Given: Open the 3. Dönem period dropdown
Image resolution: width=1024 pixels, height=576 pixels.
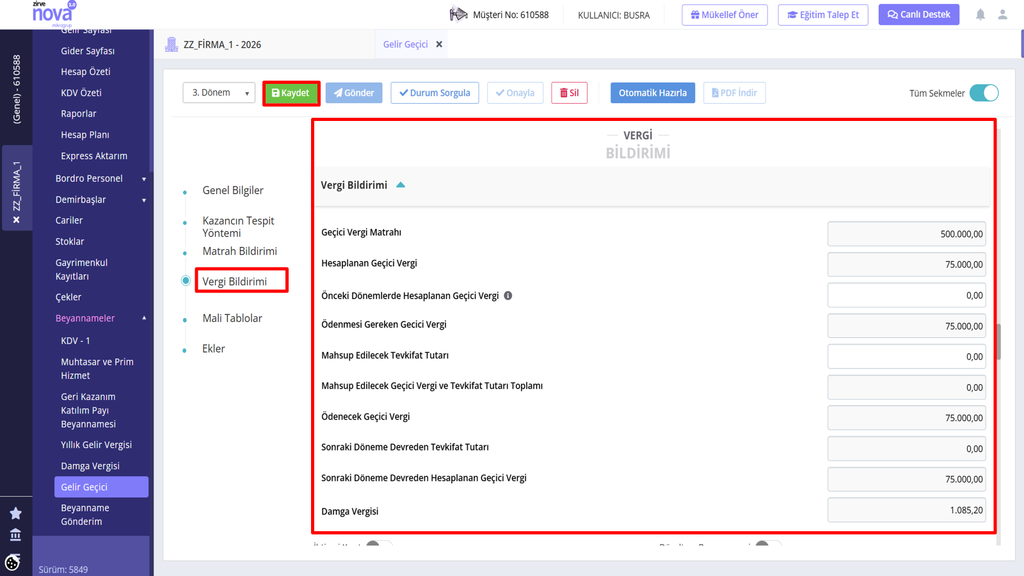Looking at the screenshot, I should click(x=219, y=93).
